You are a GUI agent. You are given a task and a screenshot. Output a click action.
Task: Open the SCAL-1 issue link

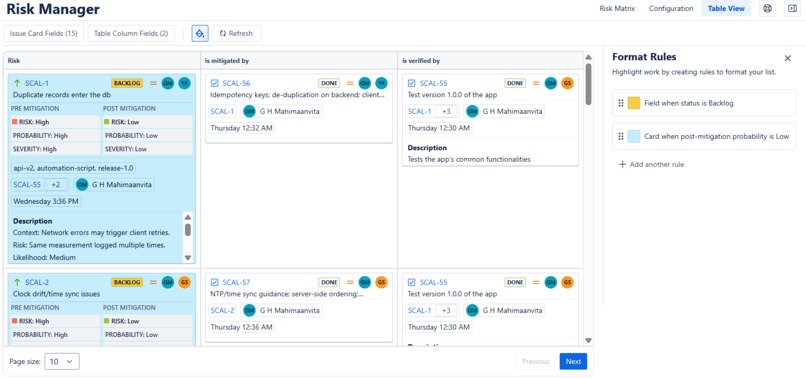(x=37, y=83)
